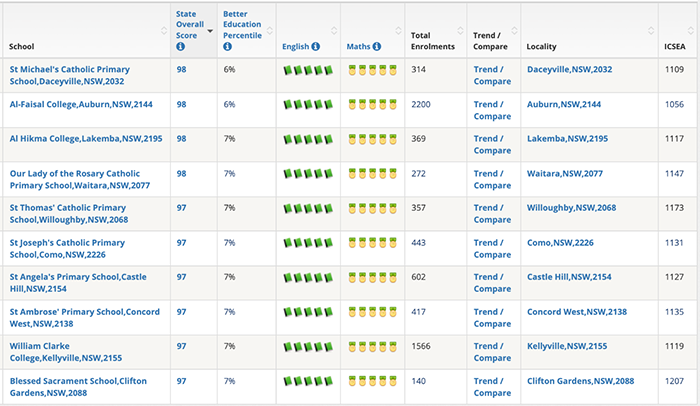The width and height of the screenshot is (700, 406).
Task: Open score 98 link for Our Lady of Rosary
Action: [x=181, y=174]
